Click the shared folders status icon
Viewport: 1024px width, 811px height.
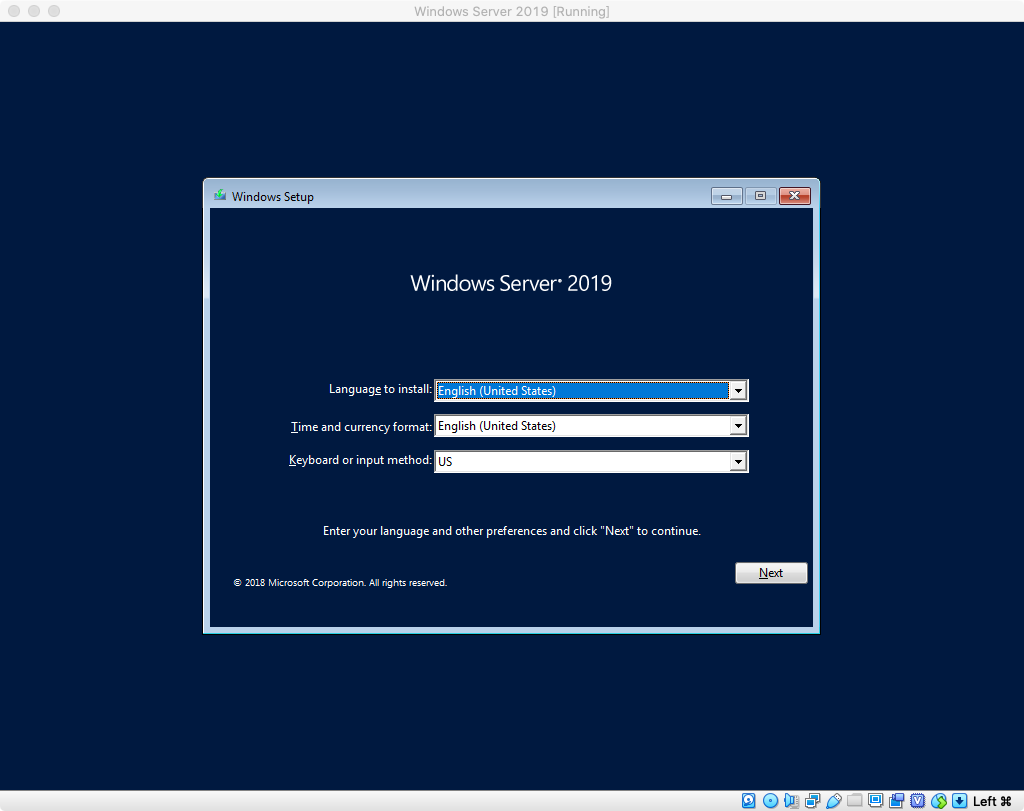tap(855, 801)
